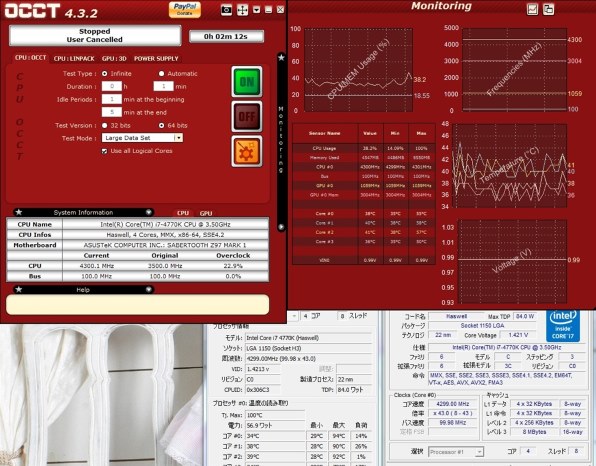Choose the 64 bits test version
This screenshot has height=466, width=596.
(x=162, y=125)
